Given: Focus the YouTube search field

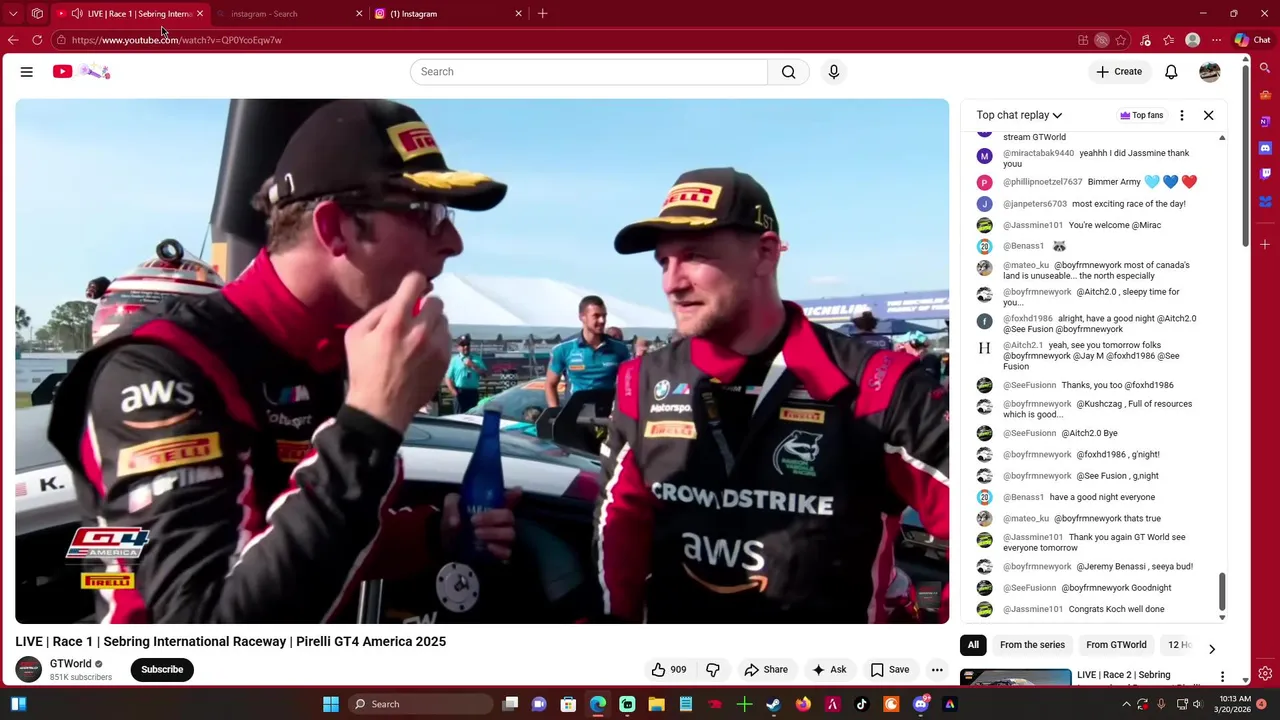Looking at the screenshot, I should [x=588, y=72].
